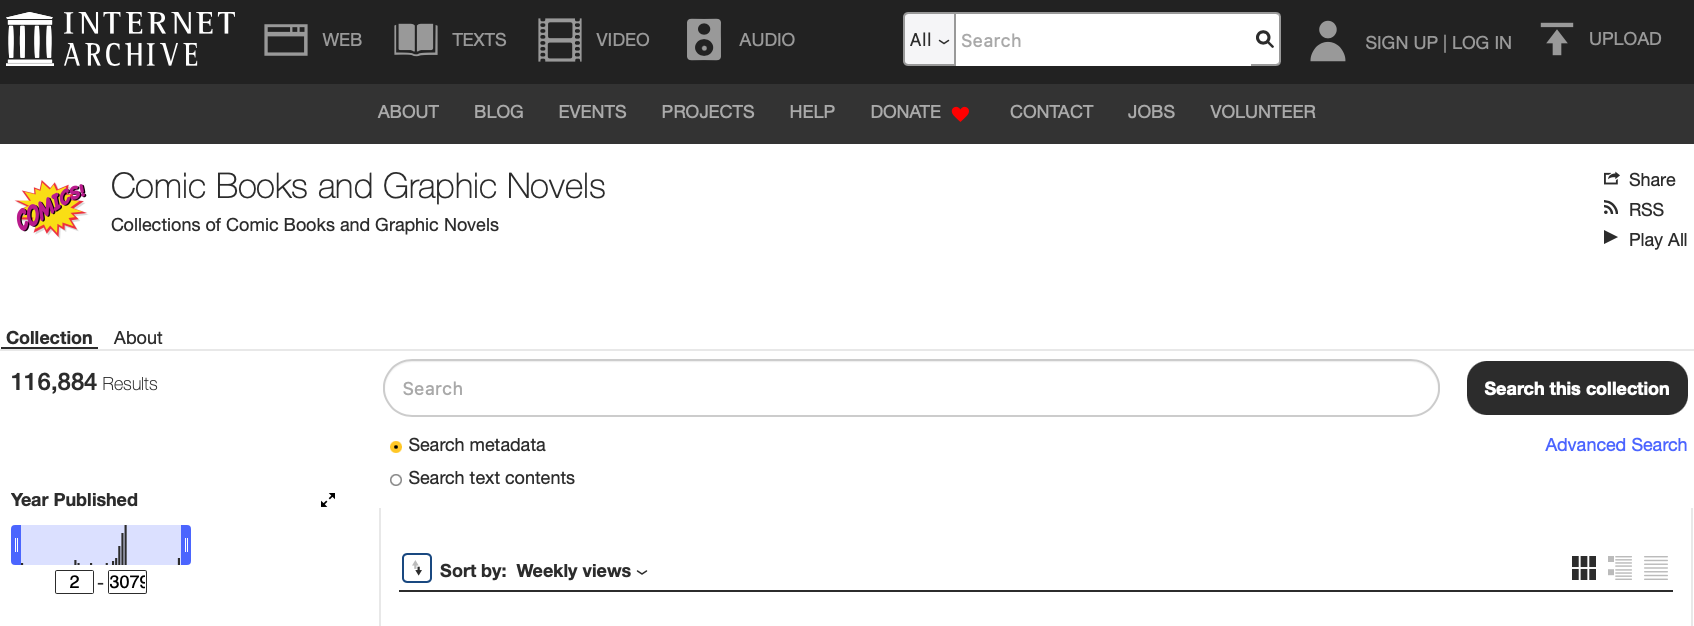Click the Audio speaker icon
This screenshot has width=1694, height=626.
[x=704, y=40]
